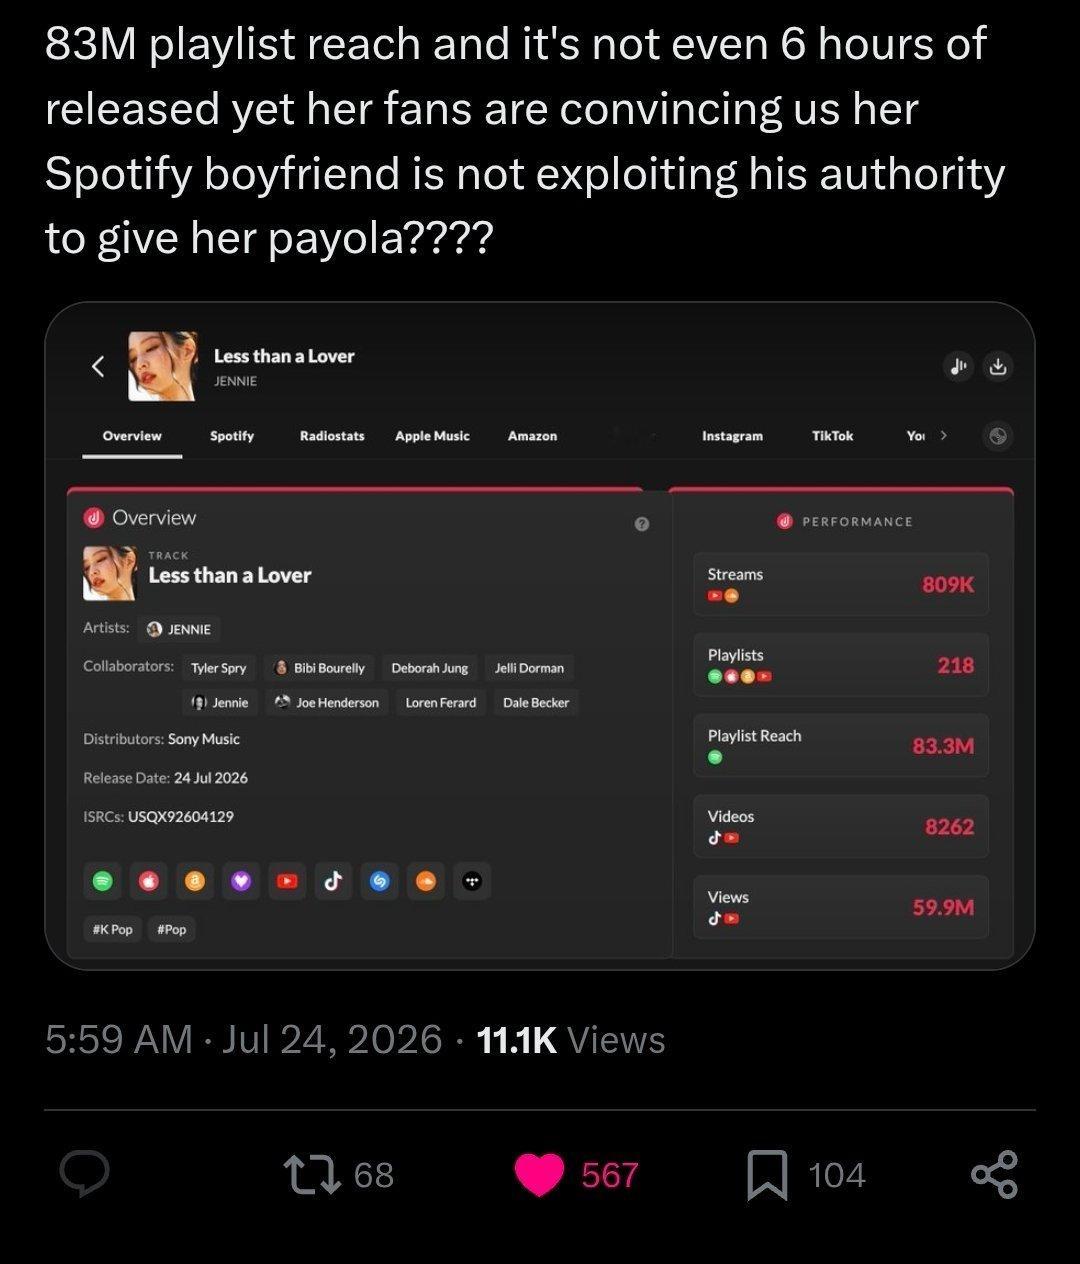Tap the reply comment bubble icon
This screenshot has height=1264, width=1080.
coord(84,1175)
